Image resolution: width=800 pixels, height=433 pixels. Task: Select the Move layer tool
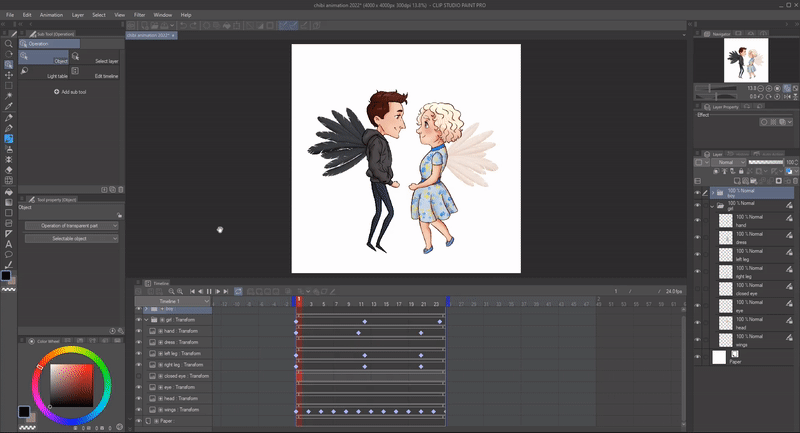(x=9, y=75)
